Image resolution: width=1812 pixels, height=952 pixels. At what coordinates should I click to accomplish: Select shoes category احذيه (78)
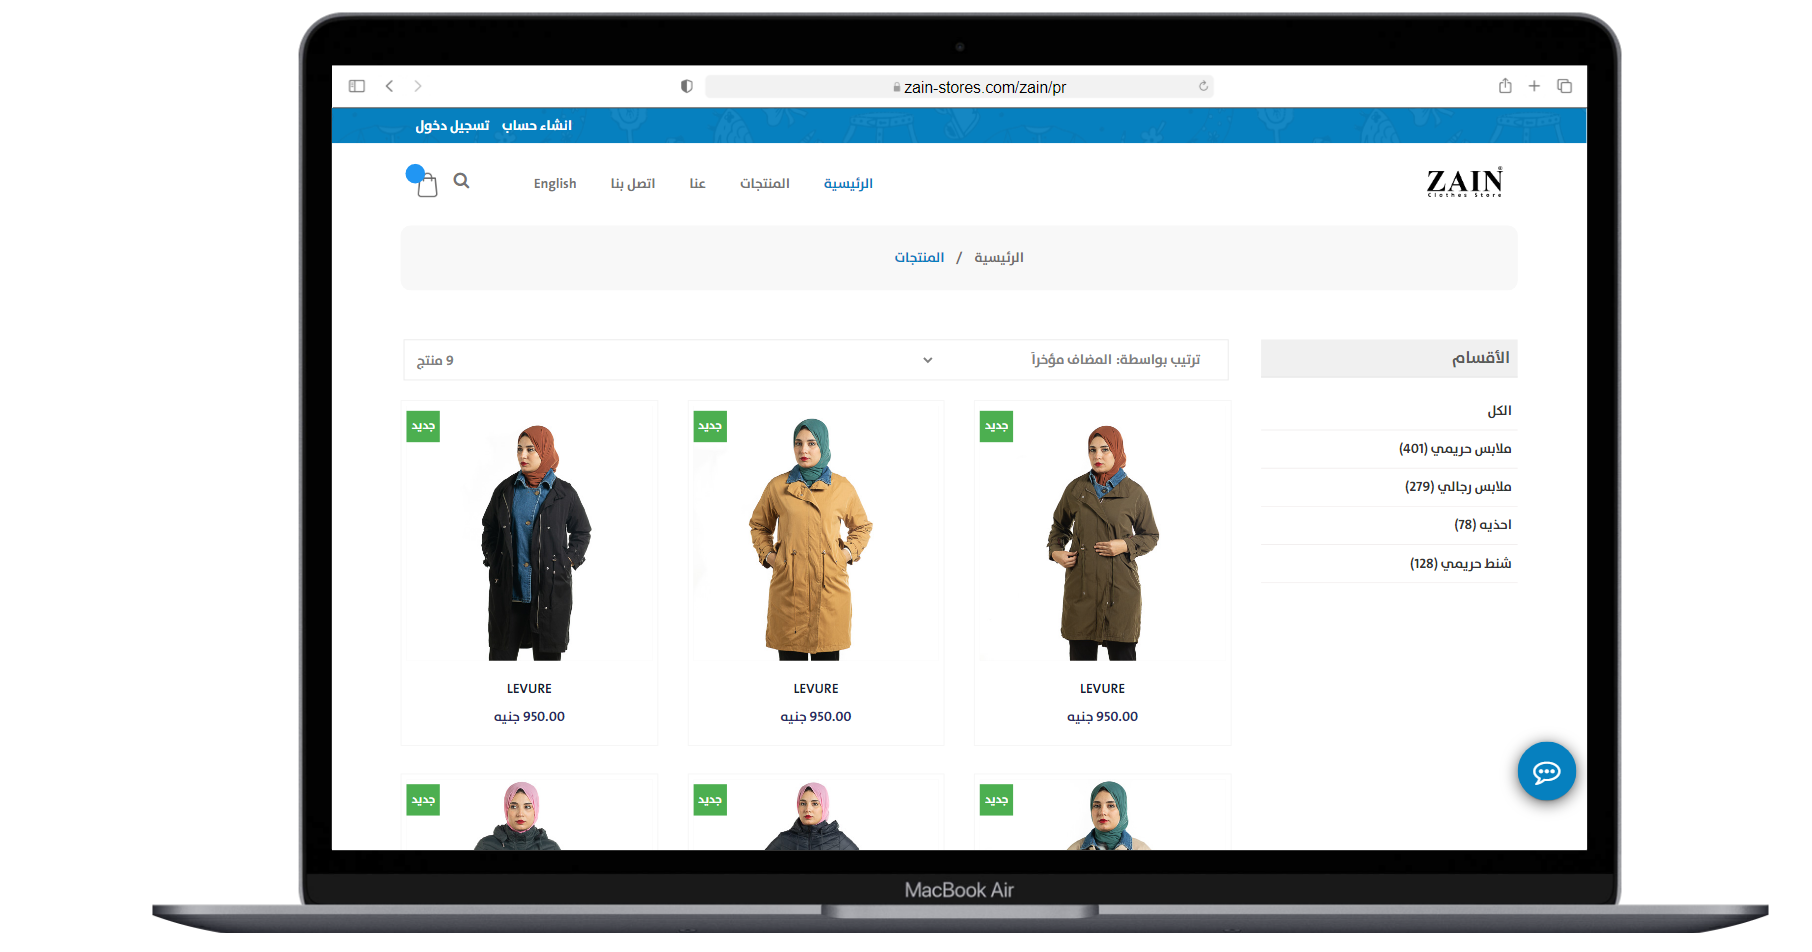pos(1483,525)
